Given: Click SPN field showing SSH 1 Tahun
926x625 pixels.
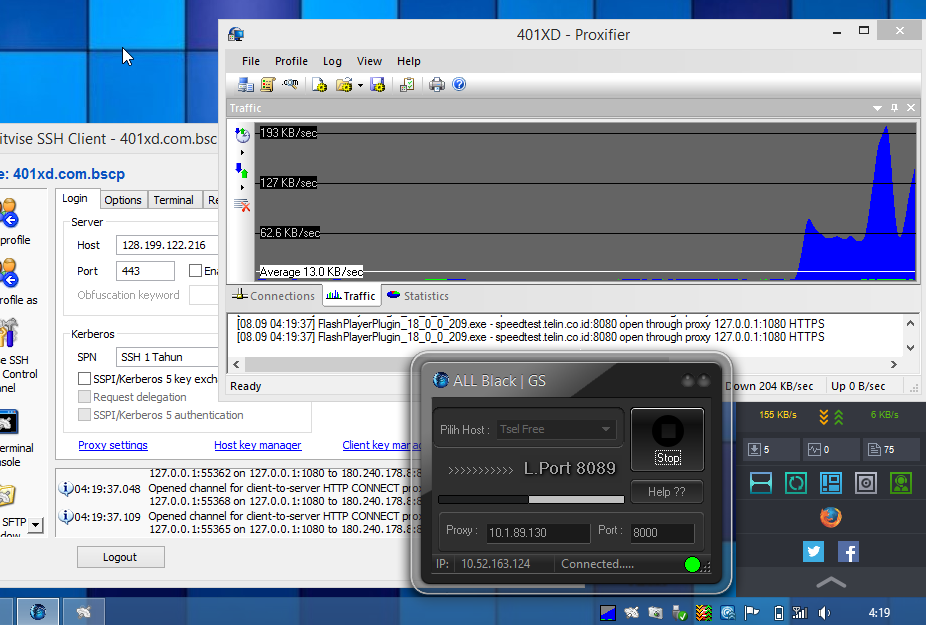Looking at the screenshot, I should coord(167,357).
